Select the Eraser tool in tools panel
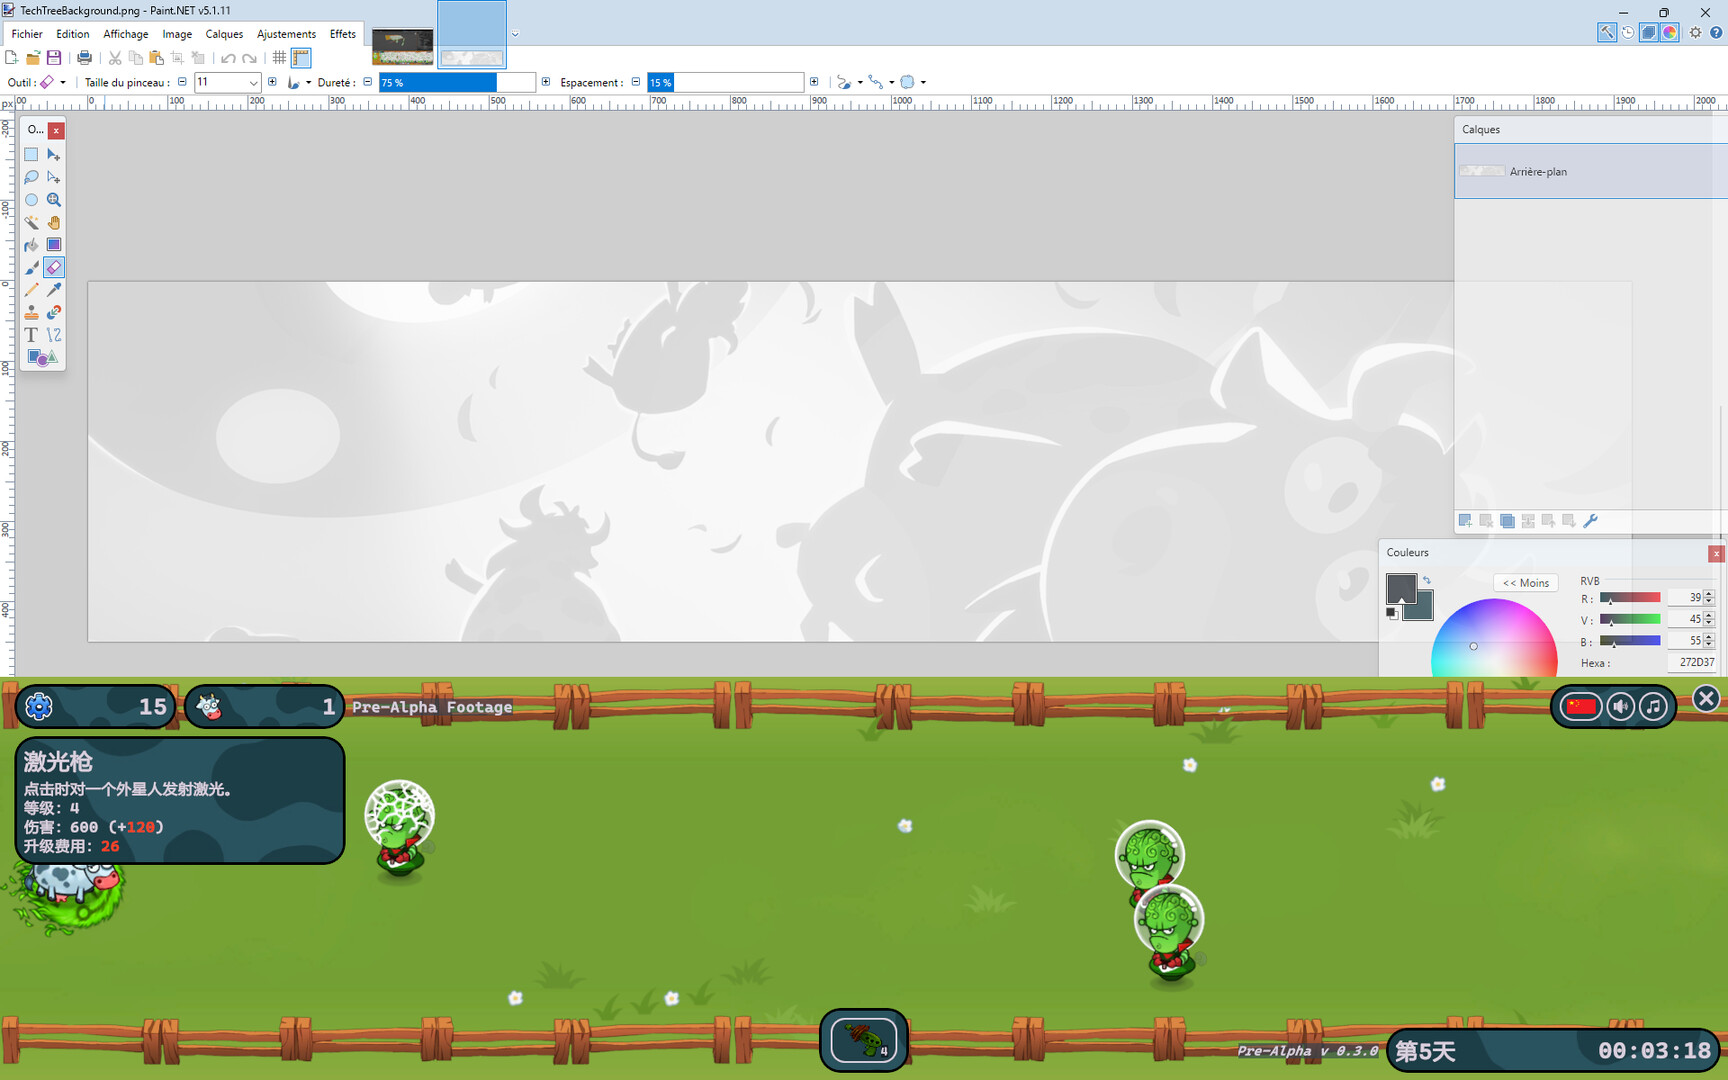 [54, 267]
